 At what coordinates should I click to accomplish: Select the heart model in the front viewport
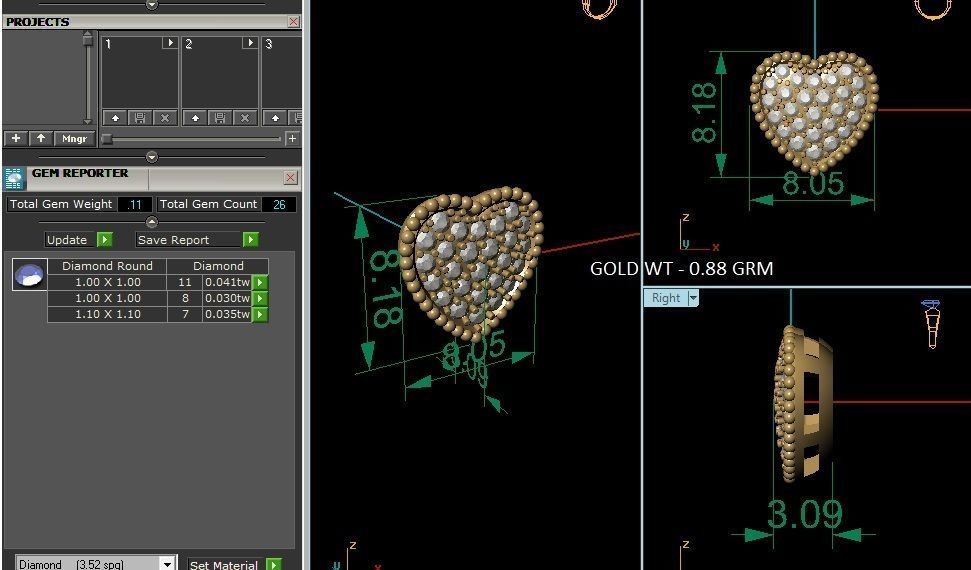(x=814, y=113)
